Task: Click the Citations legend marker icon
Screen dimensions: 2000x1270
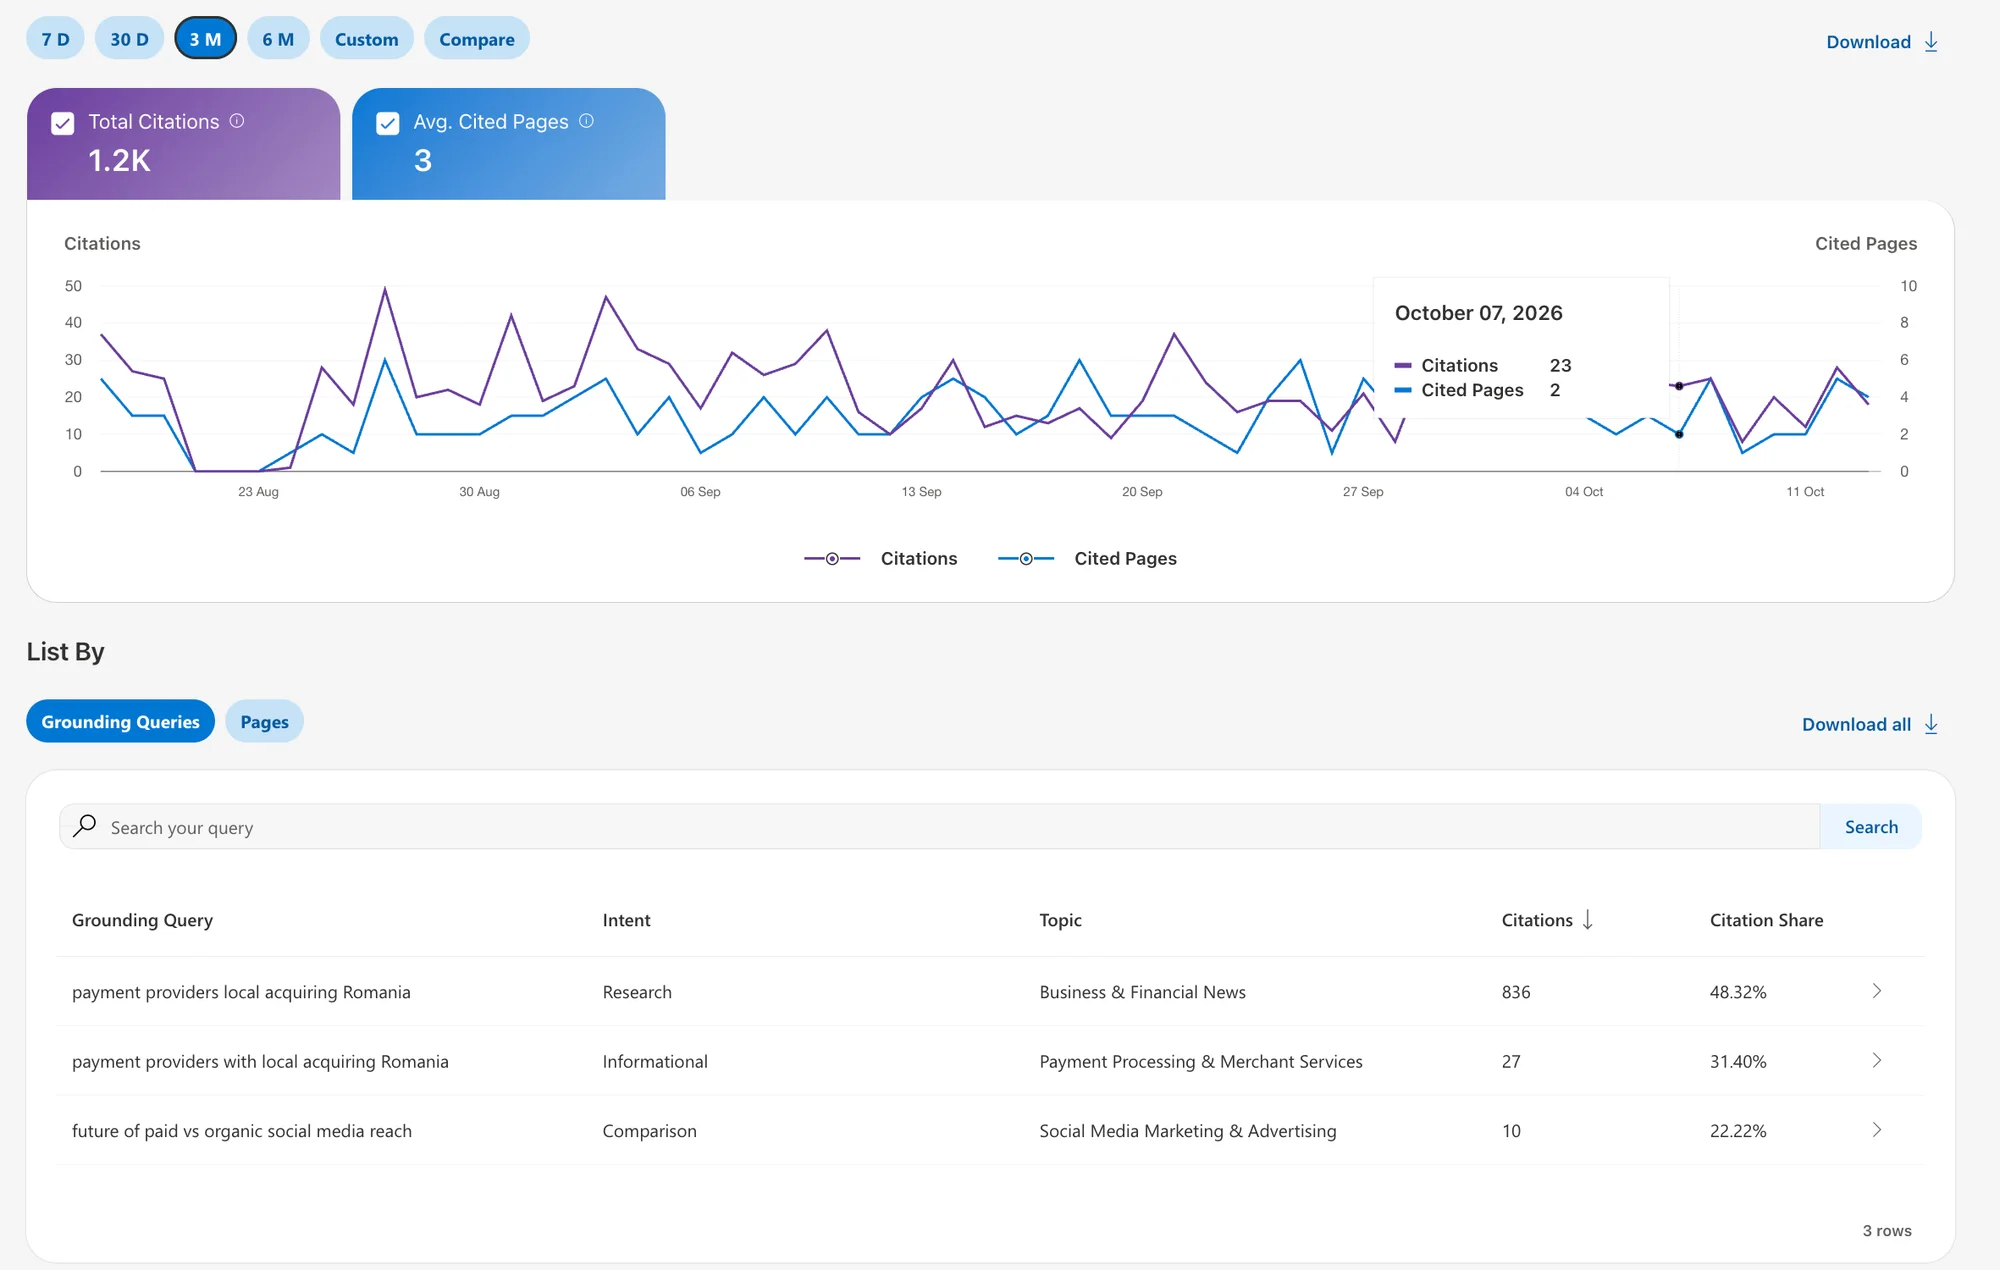Action: 832,559
